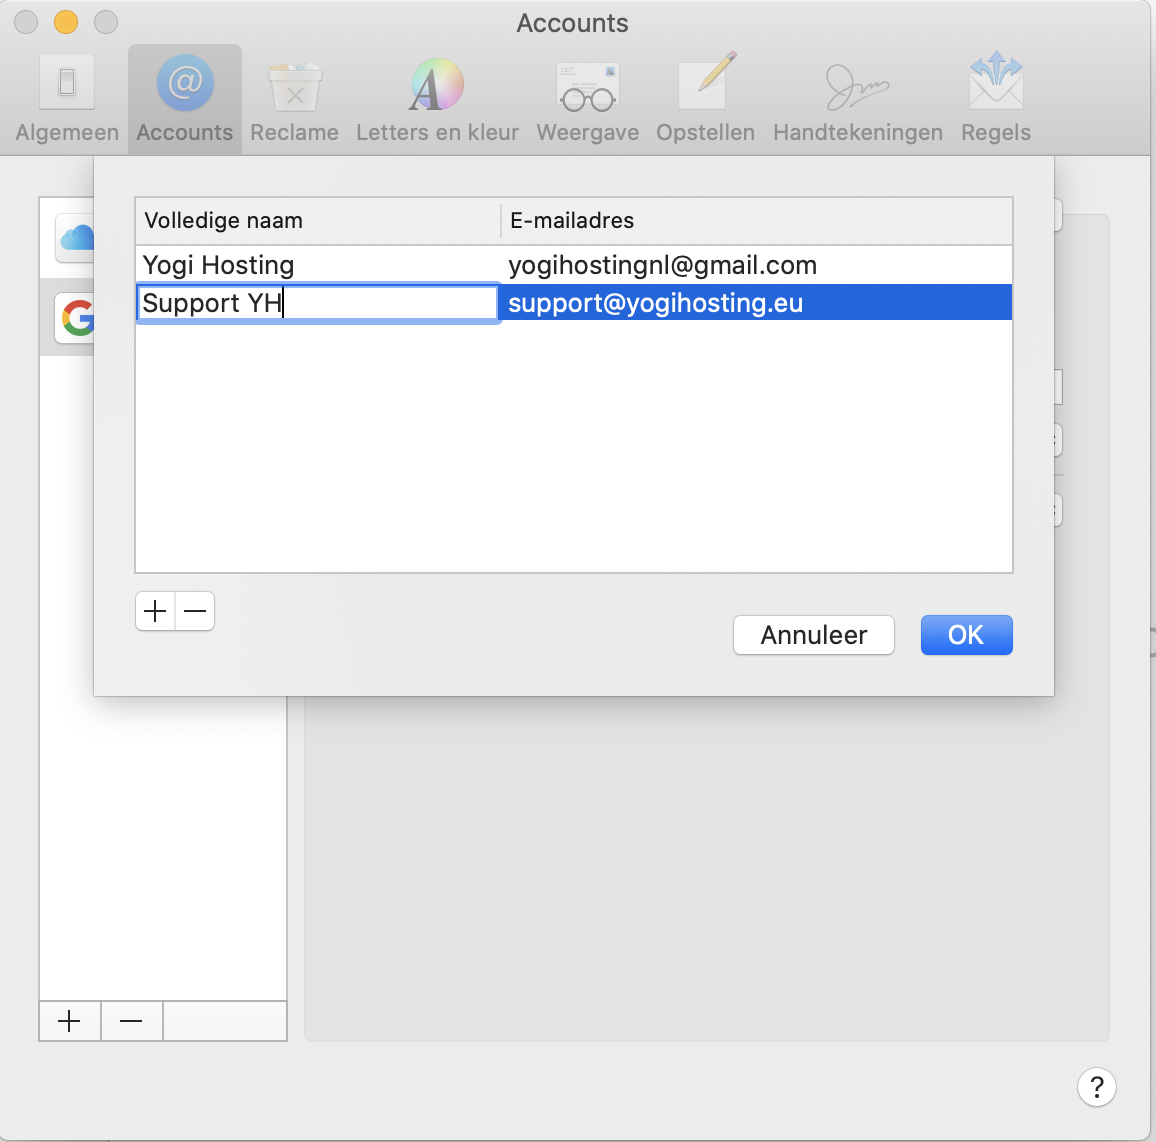Open the Algemeen preferences pane

tap(67, 100)
